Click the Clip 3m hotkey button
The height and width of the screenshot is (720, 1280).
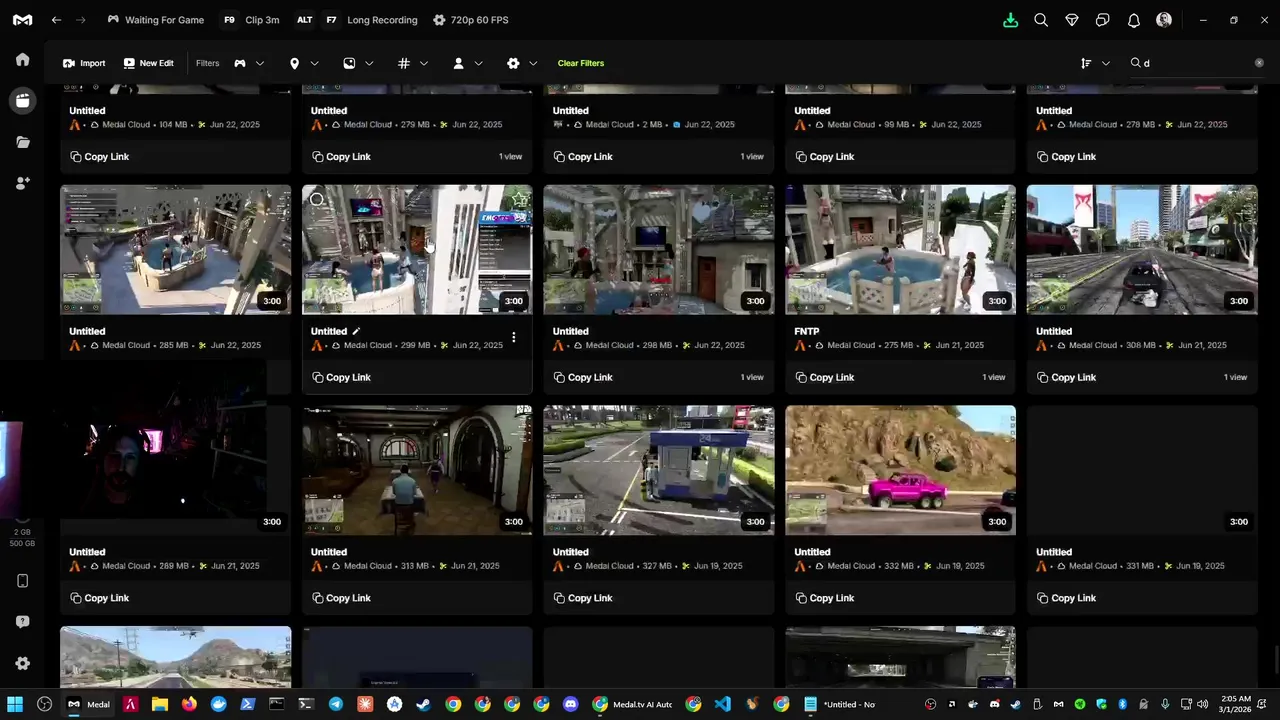pos(250,20)
